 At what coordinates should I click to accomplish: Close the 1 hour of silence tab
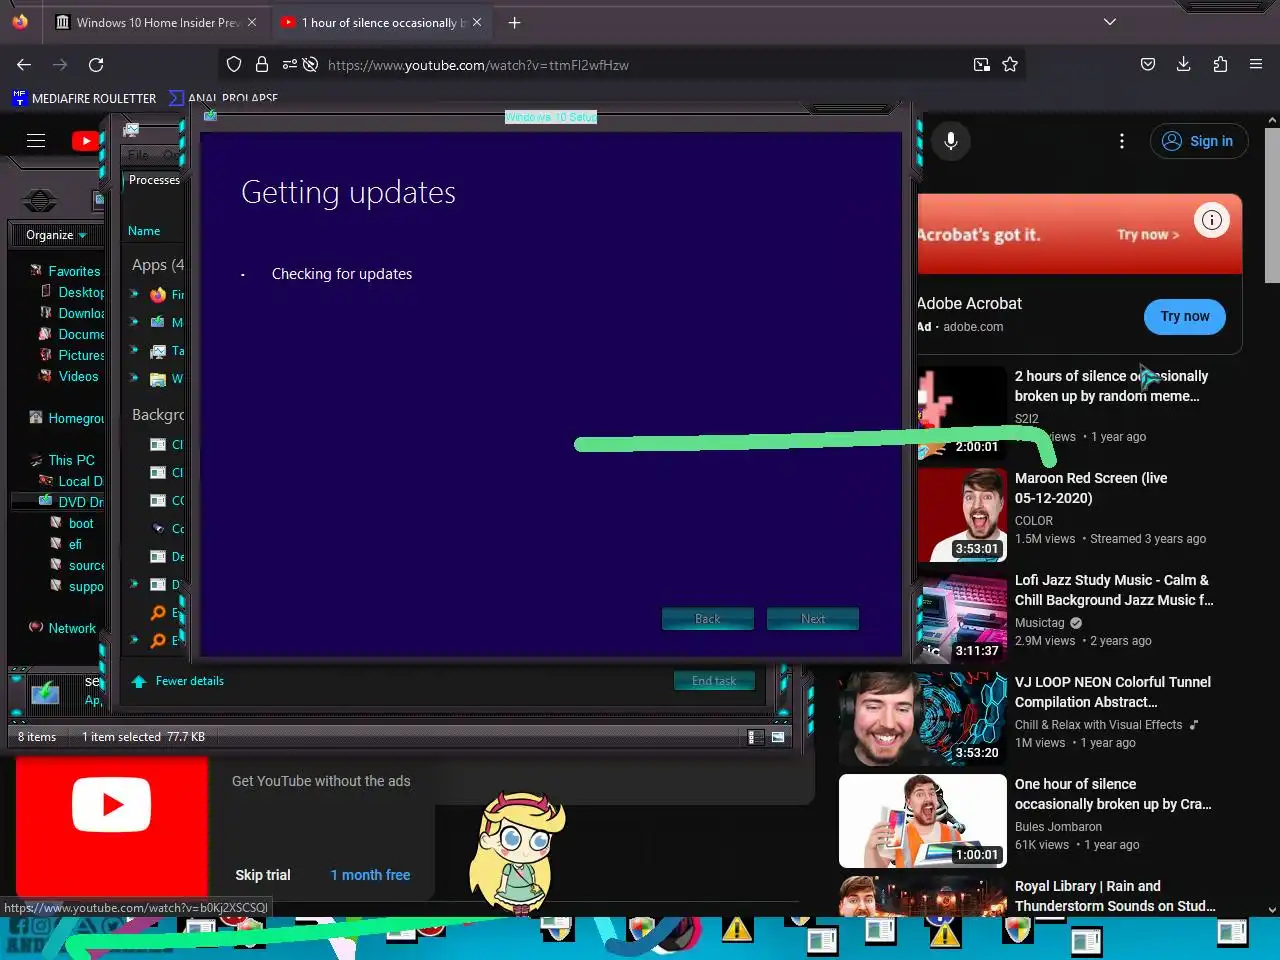click(477, 22)
